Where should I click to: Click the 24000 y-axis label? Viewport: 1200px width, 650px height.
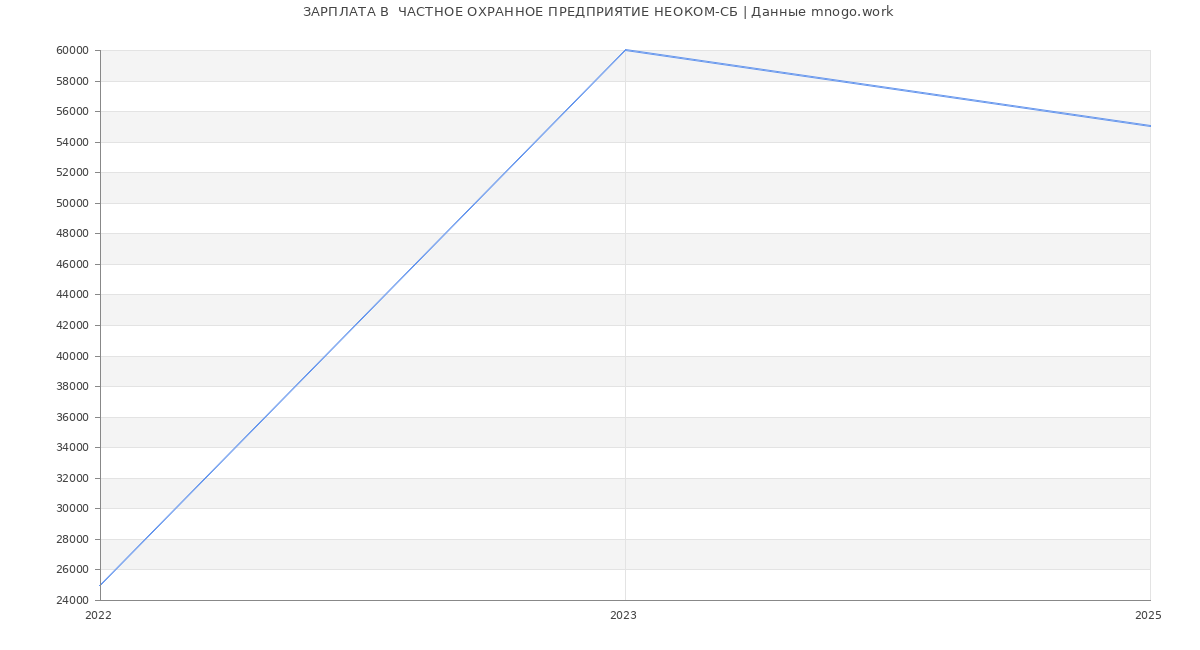[x=72, y=600]
